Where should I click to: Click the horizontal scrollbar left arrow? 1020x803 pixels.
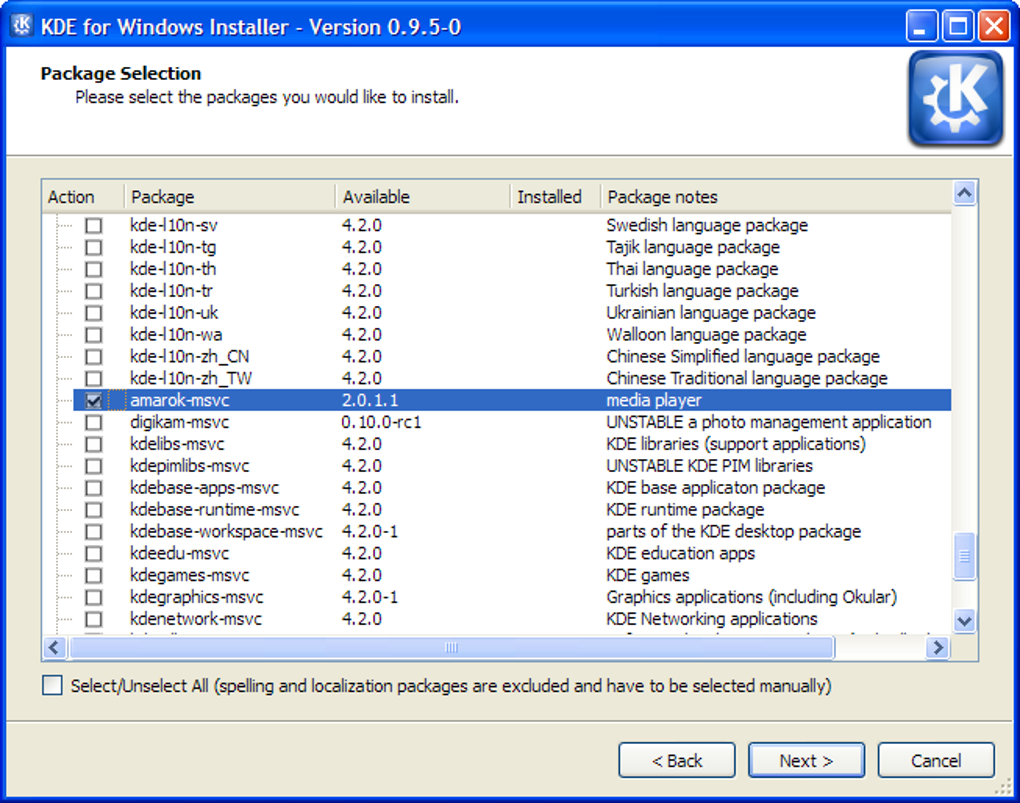(x=54, y=647)
